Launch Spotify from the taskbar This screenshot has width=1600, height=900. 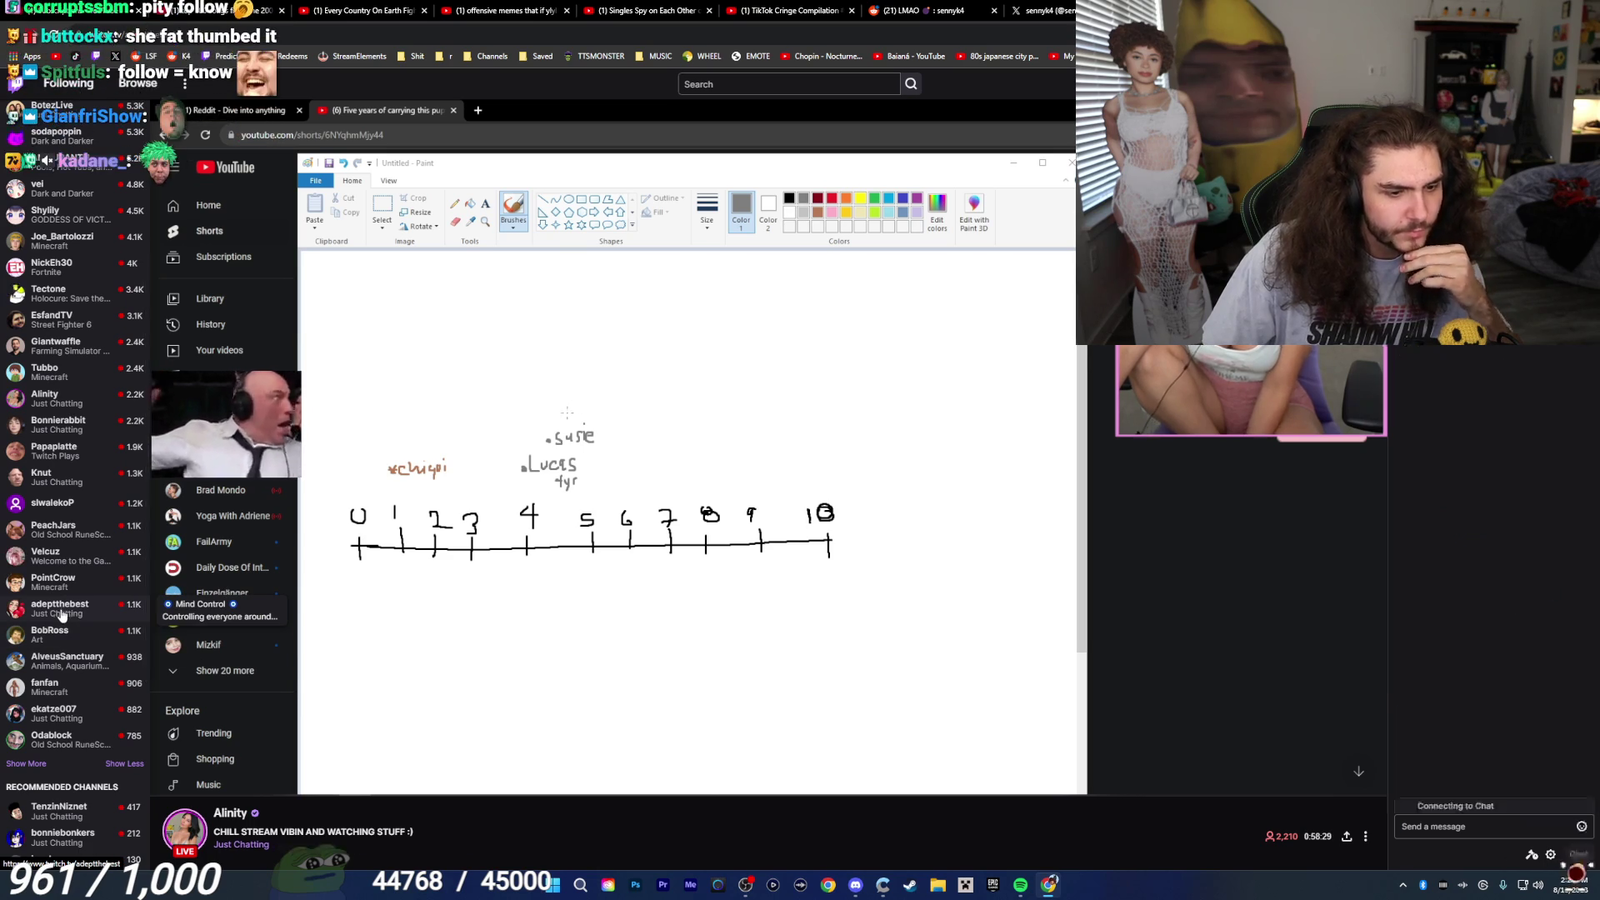[1020, 885]
